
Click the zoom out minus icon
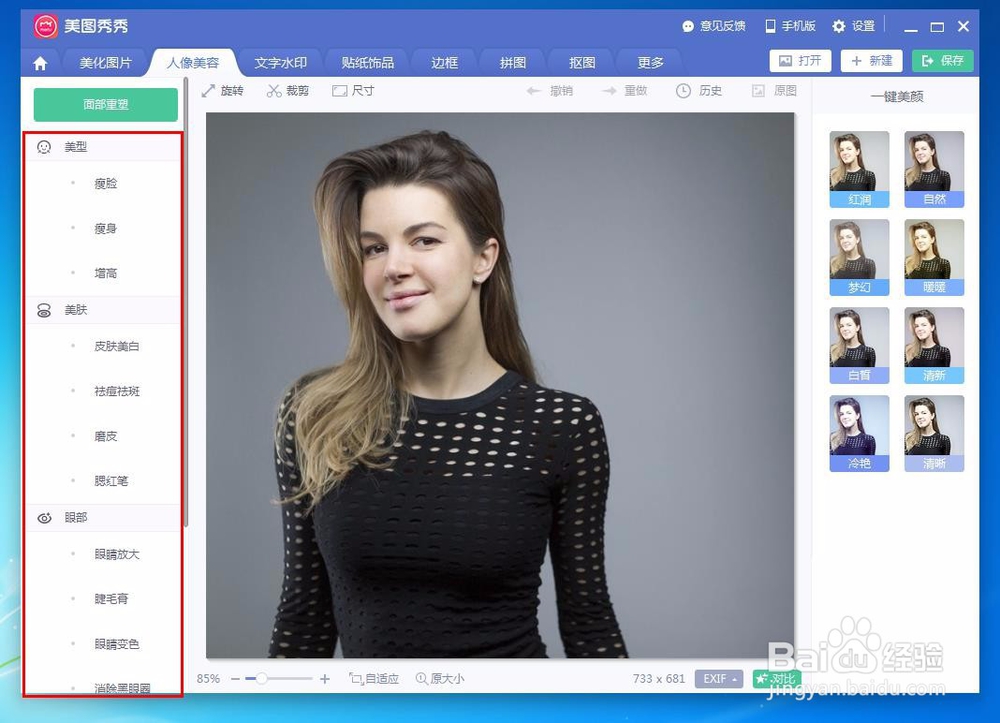click(x=235, y=679)
